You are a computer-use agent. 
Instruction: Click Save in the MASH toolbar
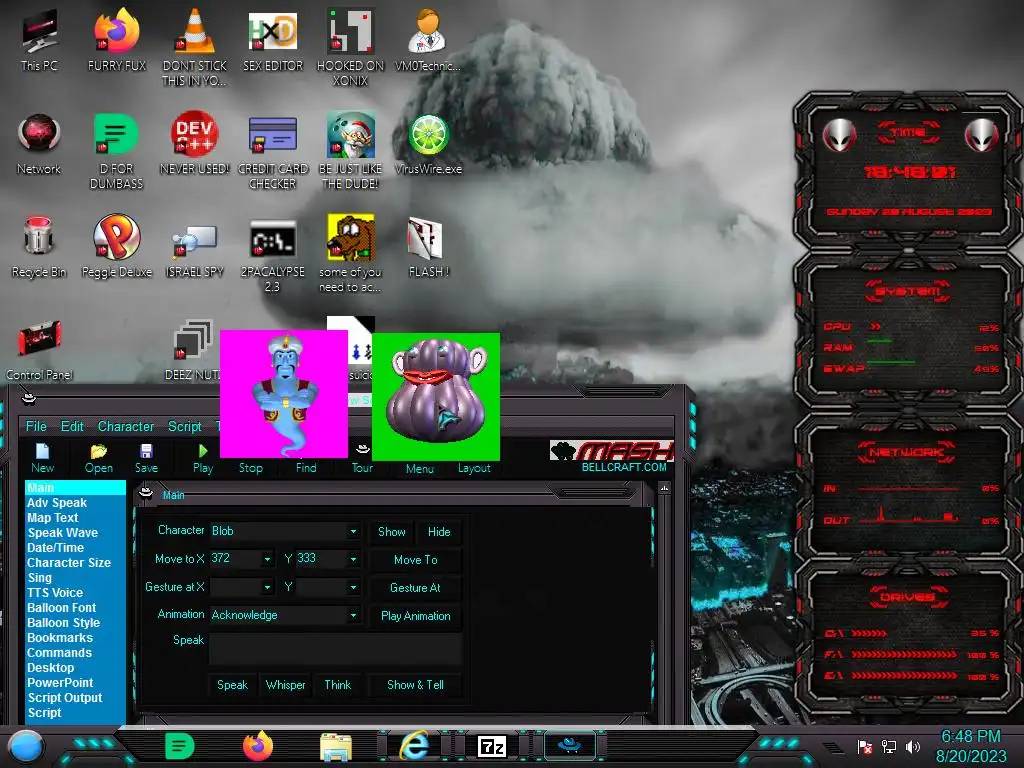[146, 458]
